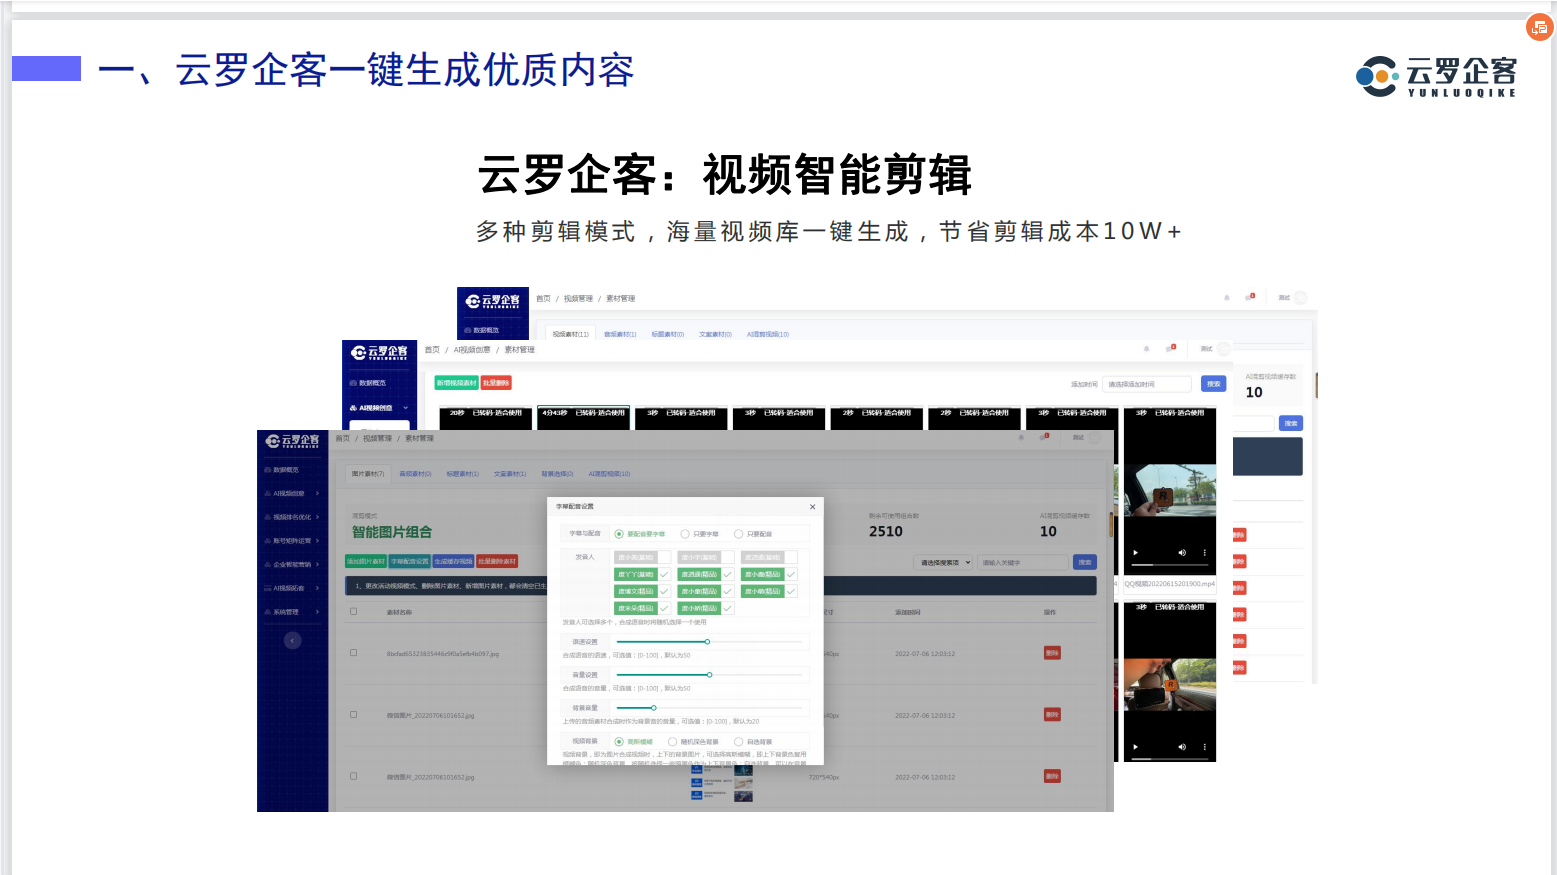Screen dimensions: 1557x875
Task: Click the middle window's message badge icon
Action: (1171, 349)
